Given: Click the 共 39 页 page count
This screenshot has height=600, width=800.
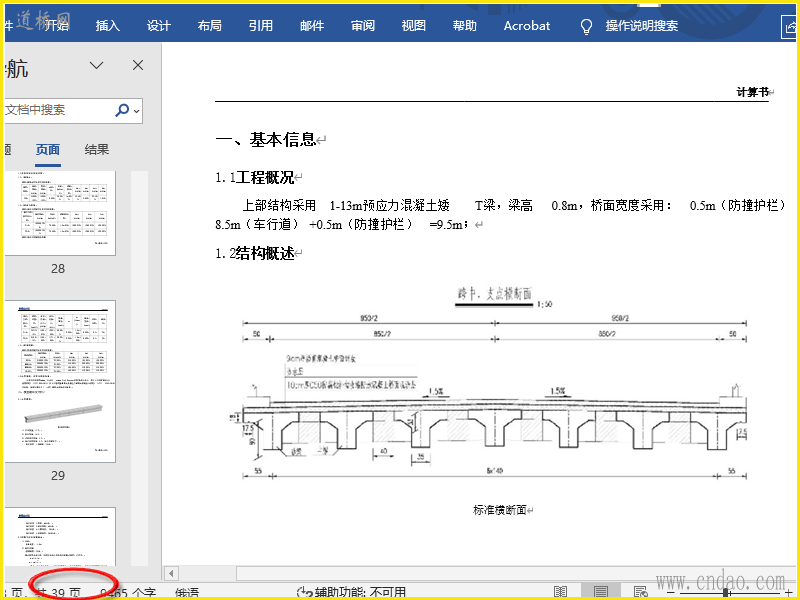Looking at the screenshot, I should coord(58,593).
